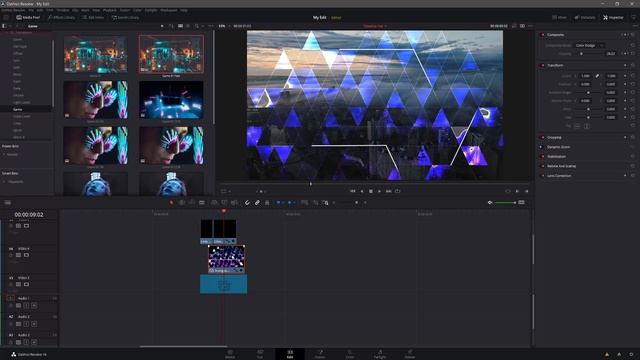The height and width of the screenshot is (360, 640).
Task: Toggle the Cropping section enable switch
Action: click(542, 138)
